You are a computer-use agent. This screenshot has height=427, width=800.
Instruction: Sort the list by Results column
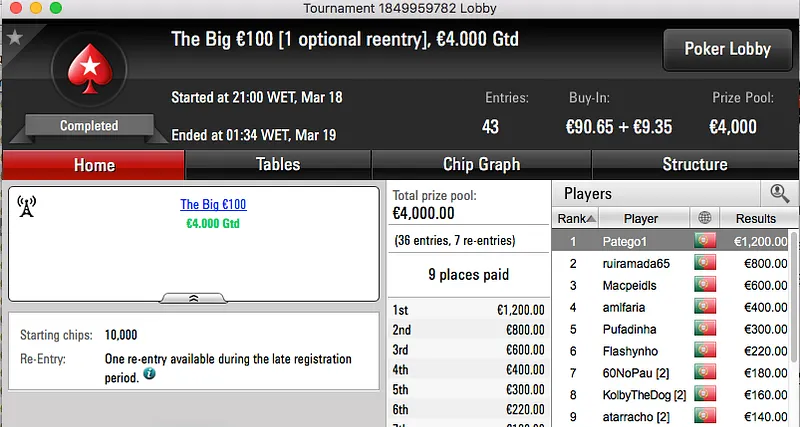point(755,218)
